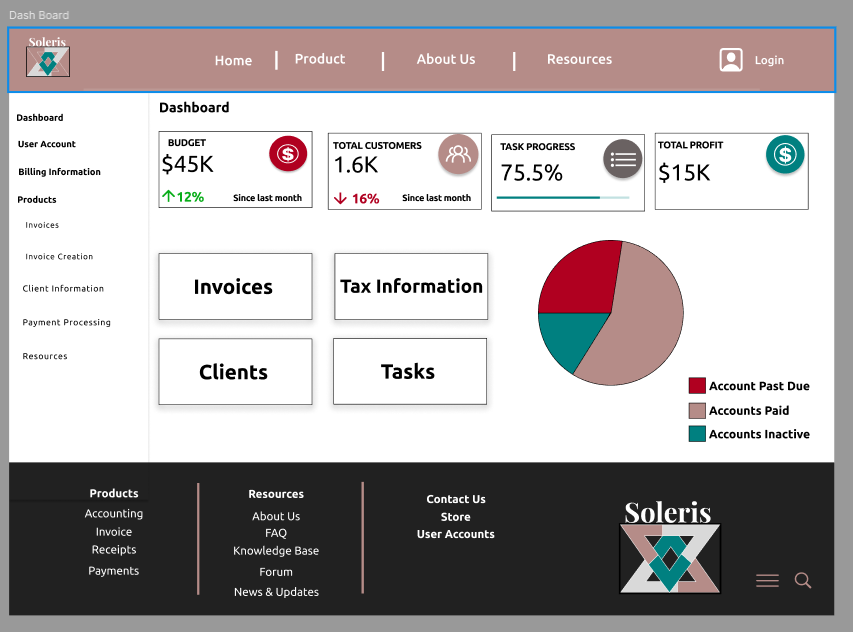Click the Accounts Inactive teal swatch

697,434
